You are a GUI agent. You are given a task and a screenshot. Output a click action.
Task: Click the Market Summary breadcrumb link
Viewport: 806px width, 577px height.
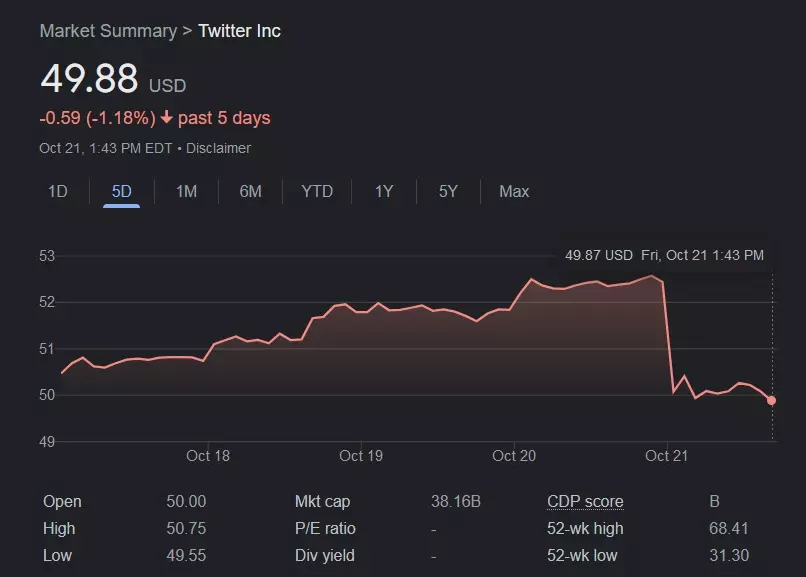108,31
